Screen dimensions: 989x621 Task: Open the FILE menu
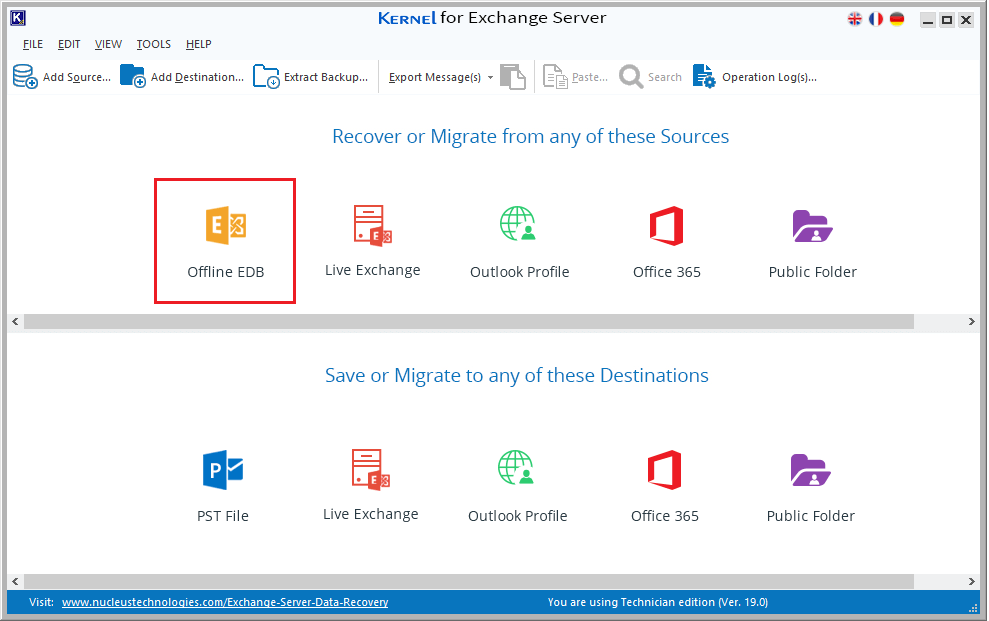[33, 44]
